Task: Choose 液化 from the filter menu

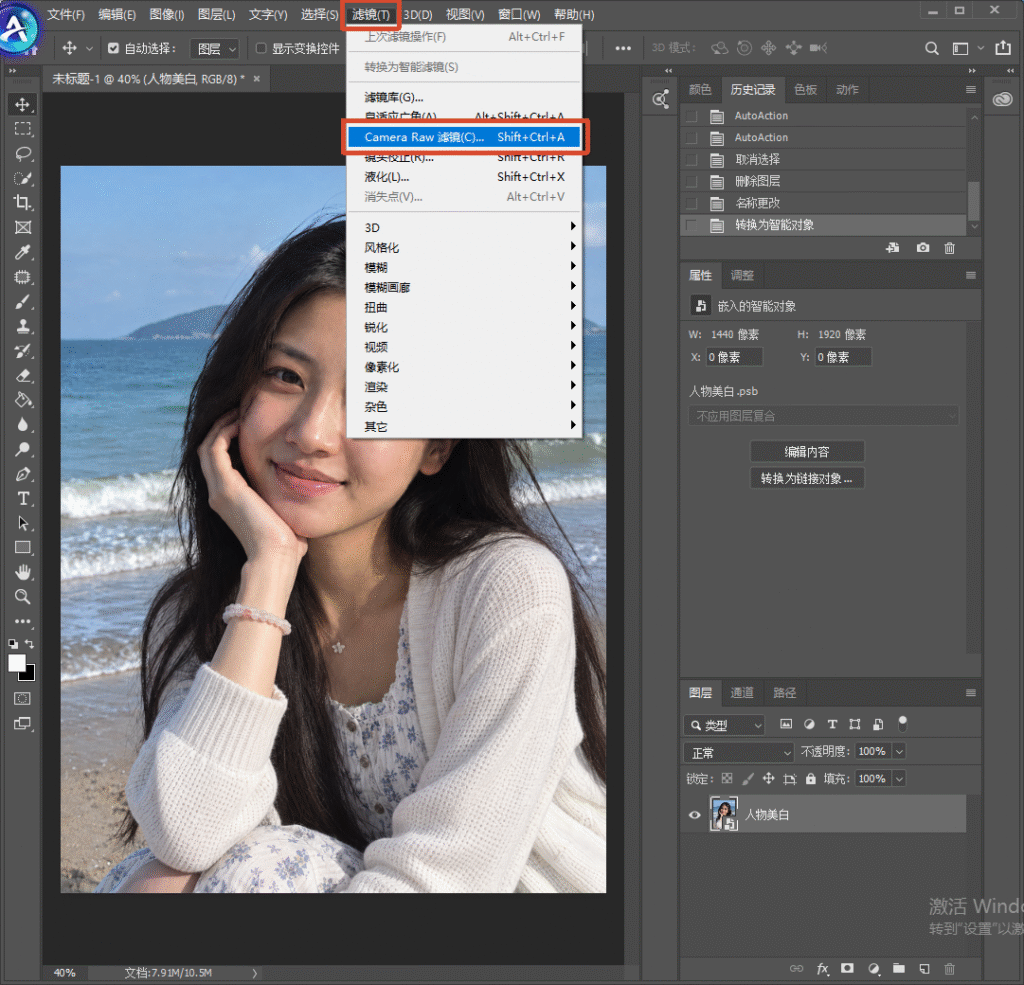Action: click(464, 177)
